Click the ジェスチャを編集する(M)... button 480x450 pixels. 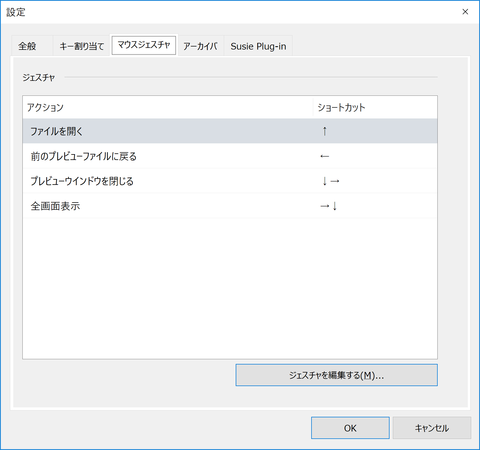point(337,375)
